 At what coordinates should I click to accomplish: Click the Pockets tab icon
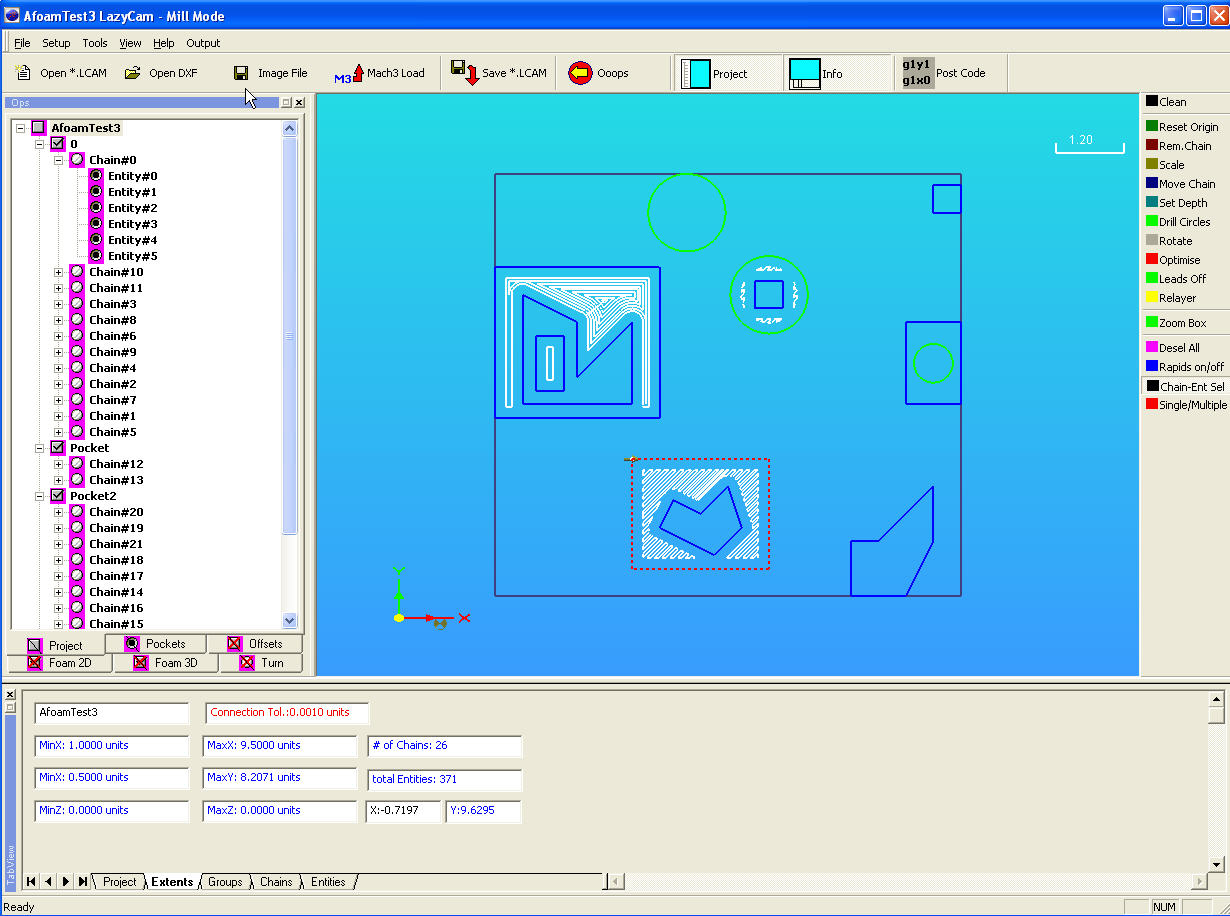click(x=132, y=644)
